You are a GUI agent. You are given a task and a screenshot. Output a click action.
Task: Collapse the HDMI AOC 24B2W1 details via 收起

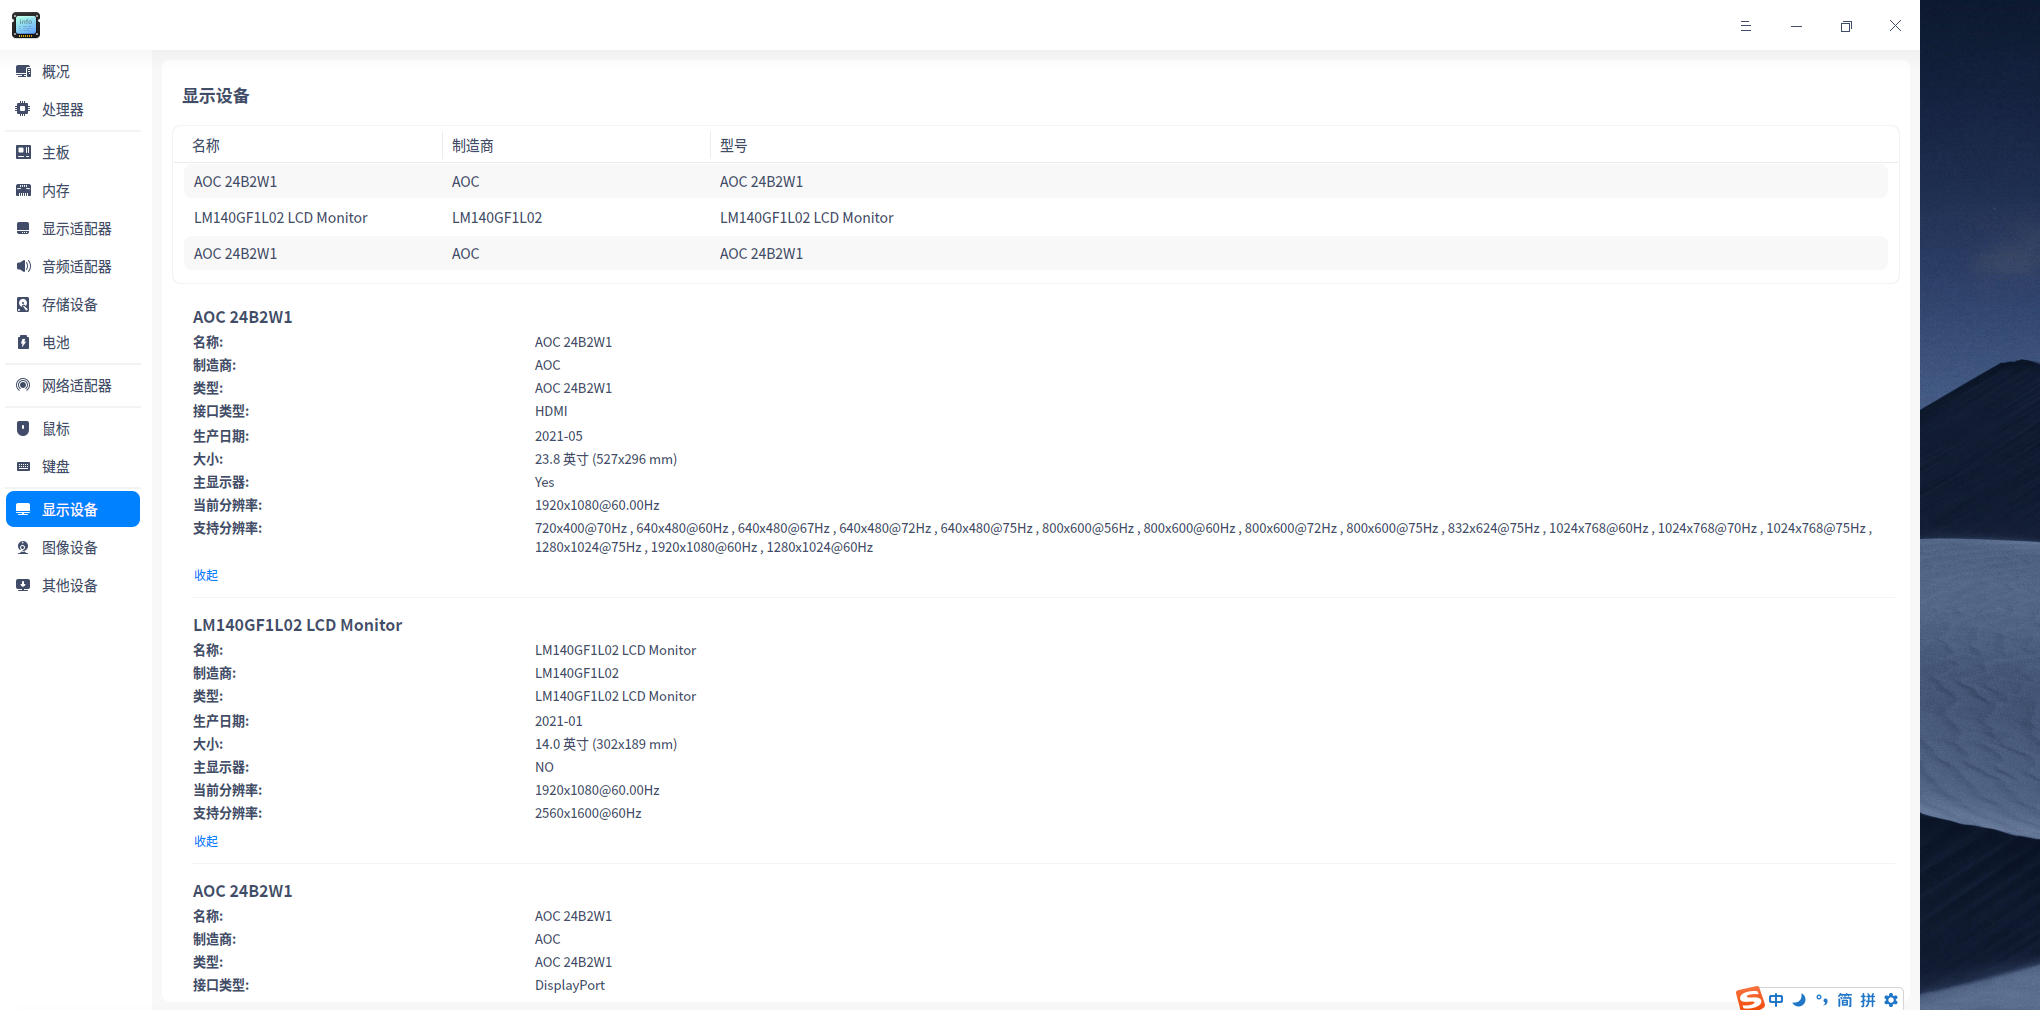[206, 575]
